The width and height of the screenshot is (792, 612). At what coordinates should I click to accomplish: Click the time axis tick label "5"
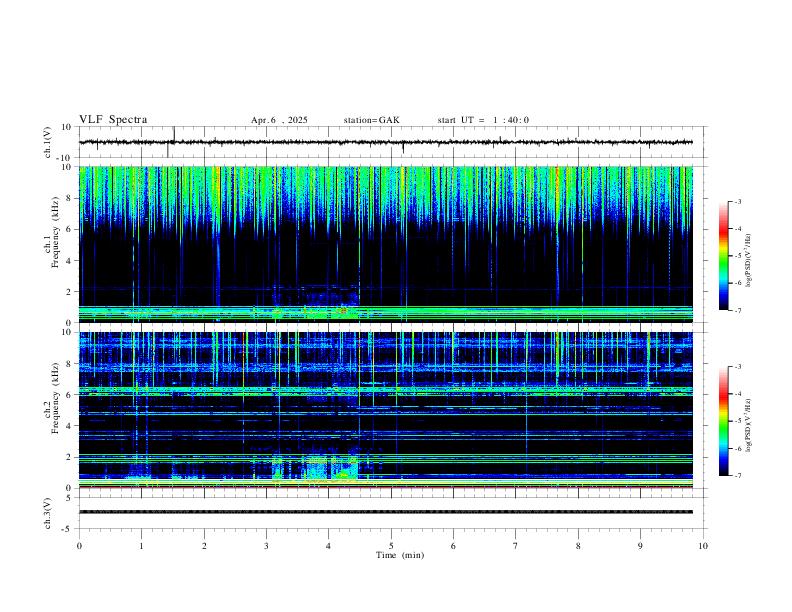point(391,546)
